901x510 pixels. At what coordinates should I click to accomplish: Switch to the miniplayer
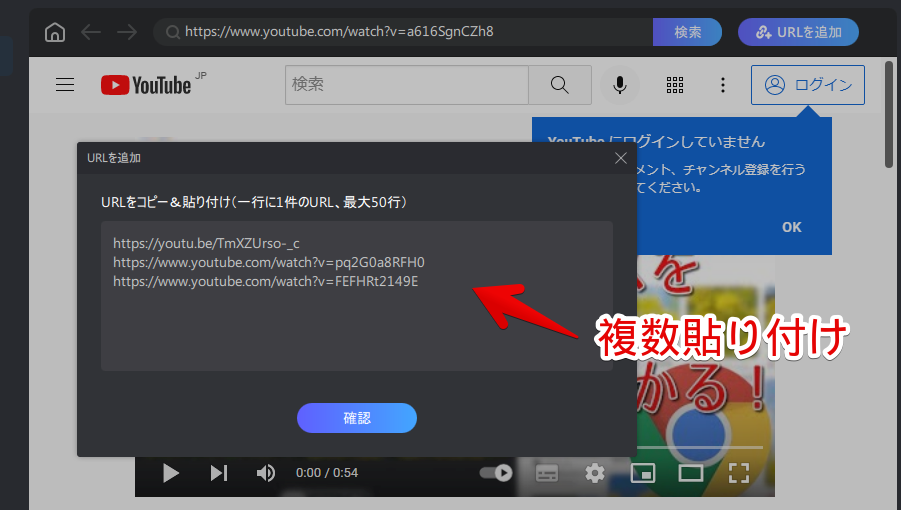(x=642, y=473)
